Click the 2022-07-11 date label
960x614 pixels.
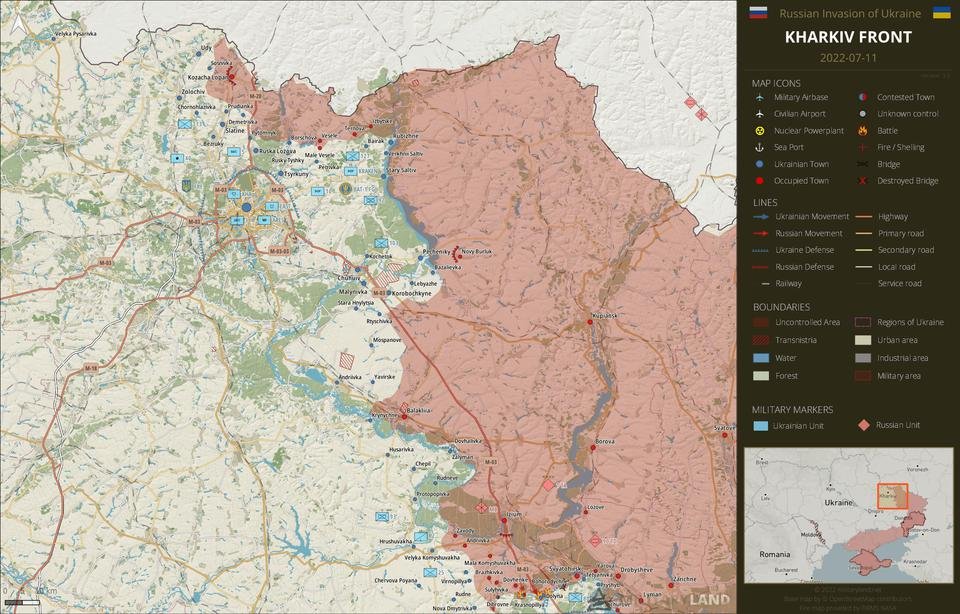click(848, 58)
